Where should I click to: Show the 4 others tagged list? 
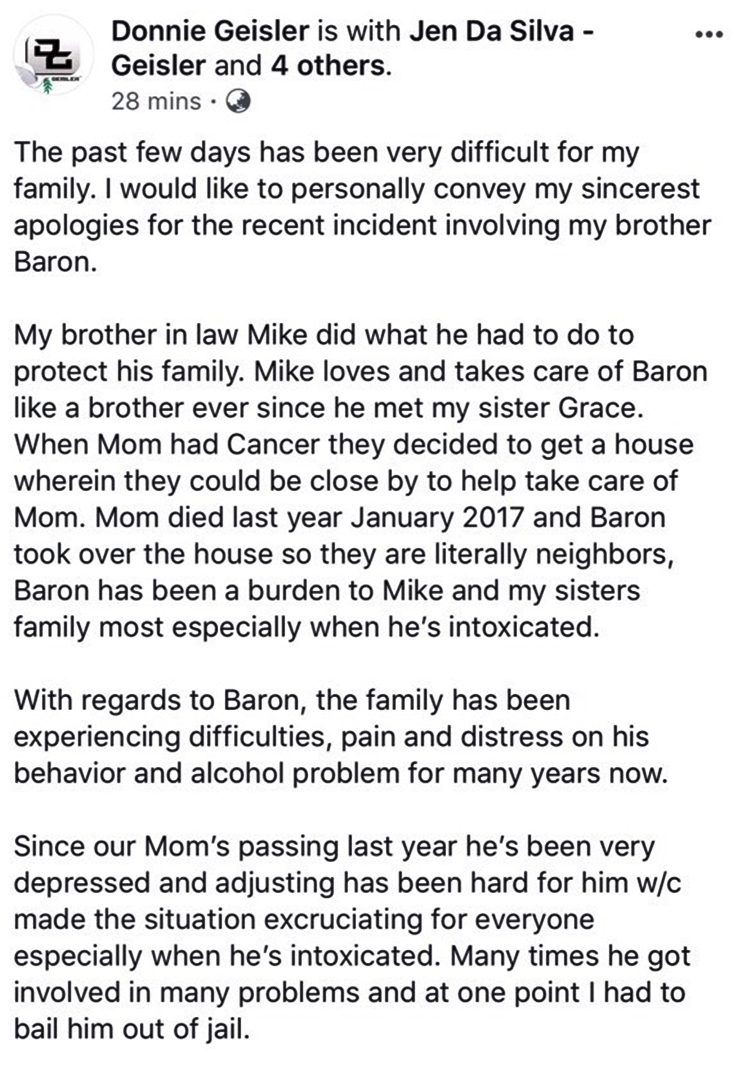(x=331, y=66)
